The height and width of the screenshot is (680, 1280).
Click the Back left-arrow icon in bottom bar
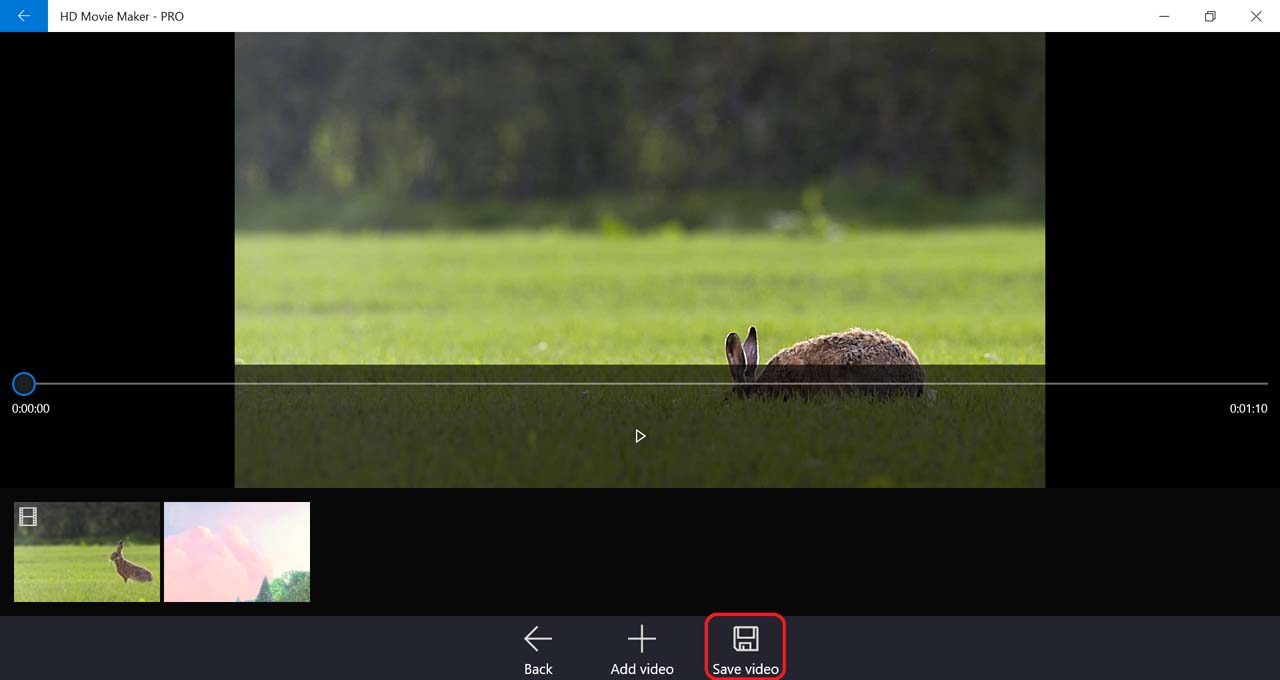click(538, 638)
